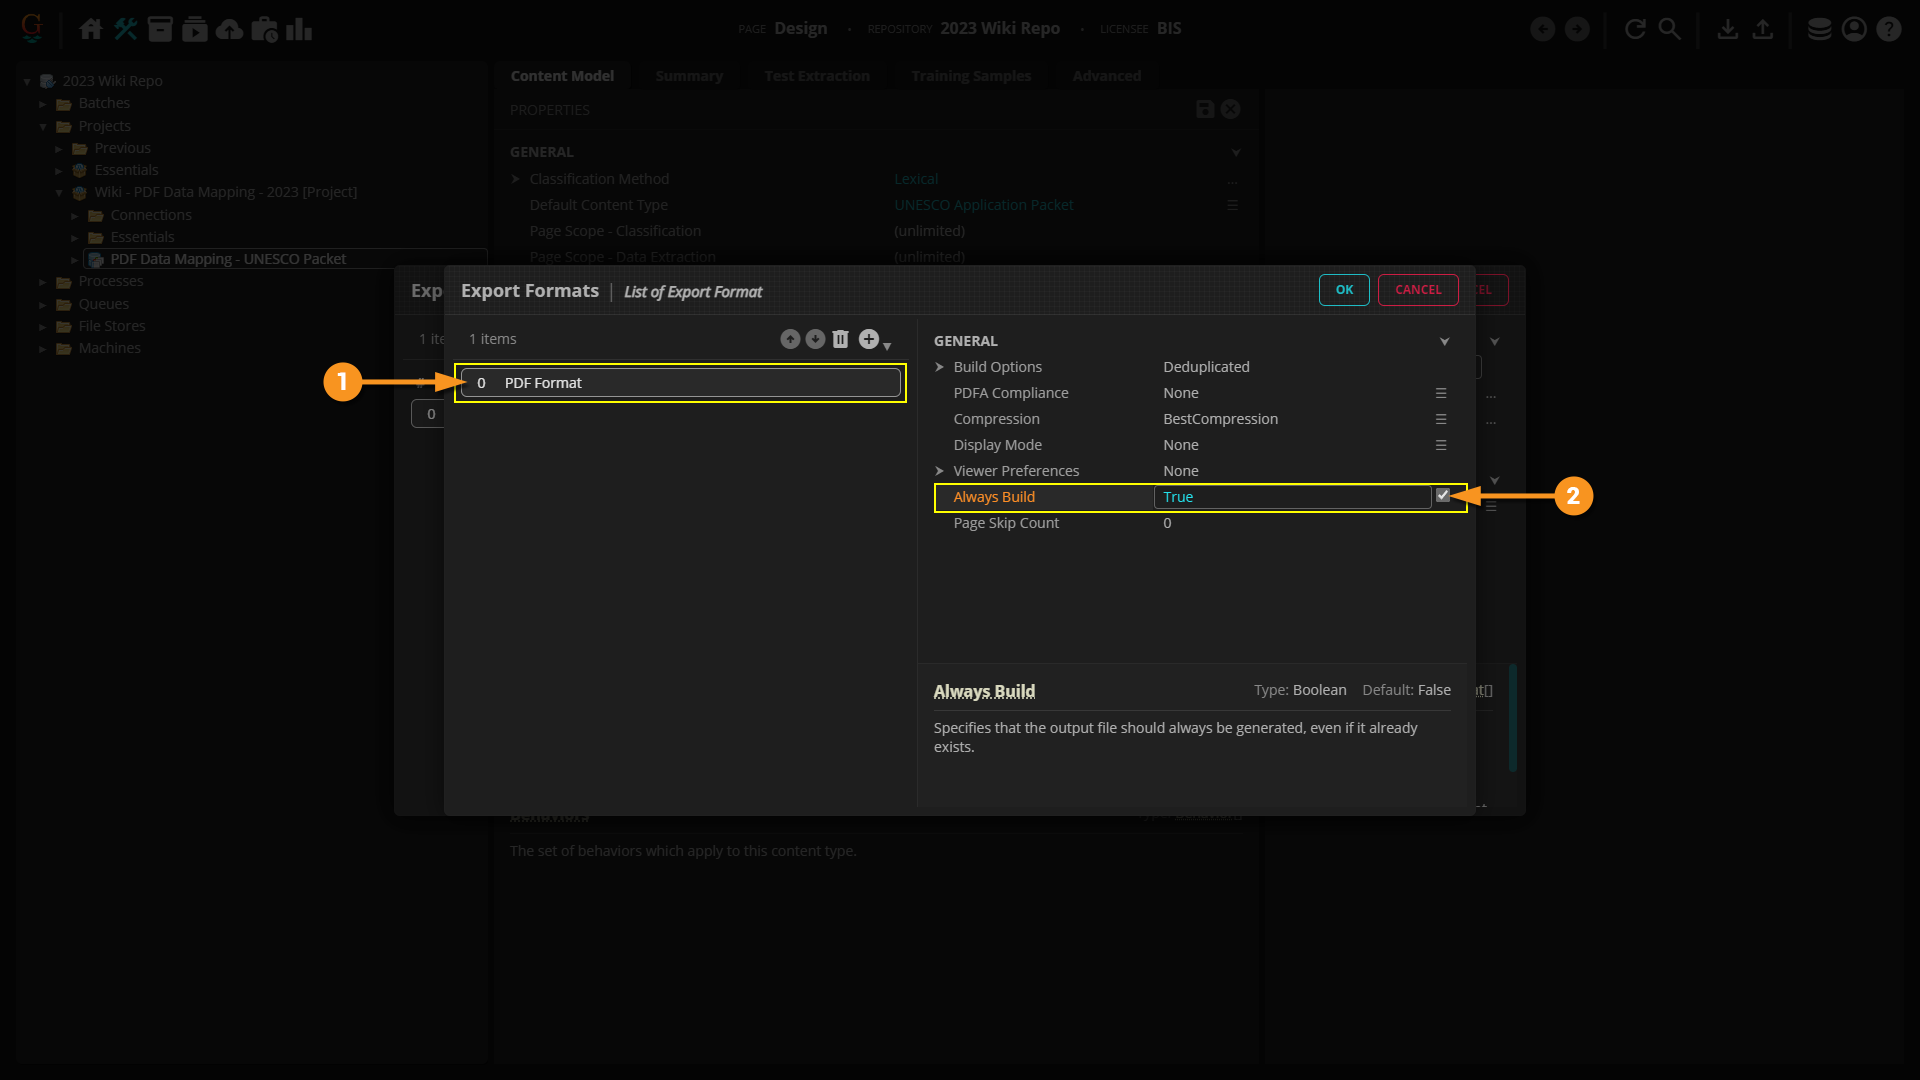Image resolution: width=1920 pixels, height=1080 pixels.
Task: Move the selected format up with the arrow icon
Action: click(x=790, y=340)
